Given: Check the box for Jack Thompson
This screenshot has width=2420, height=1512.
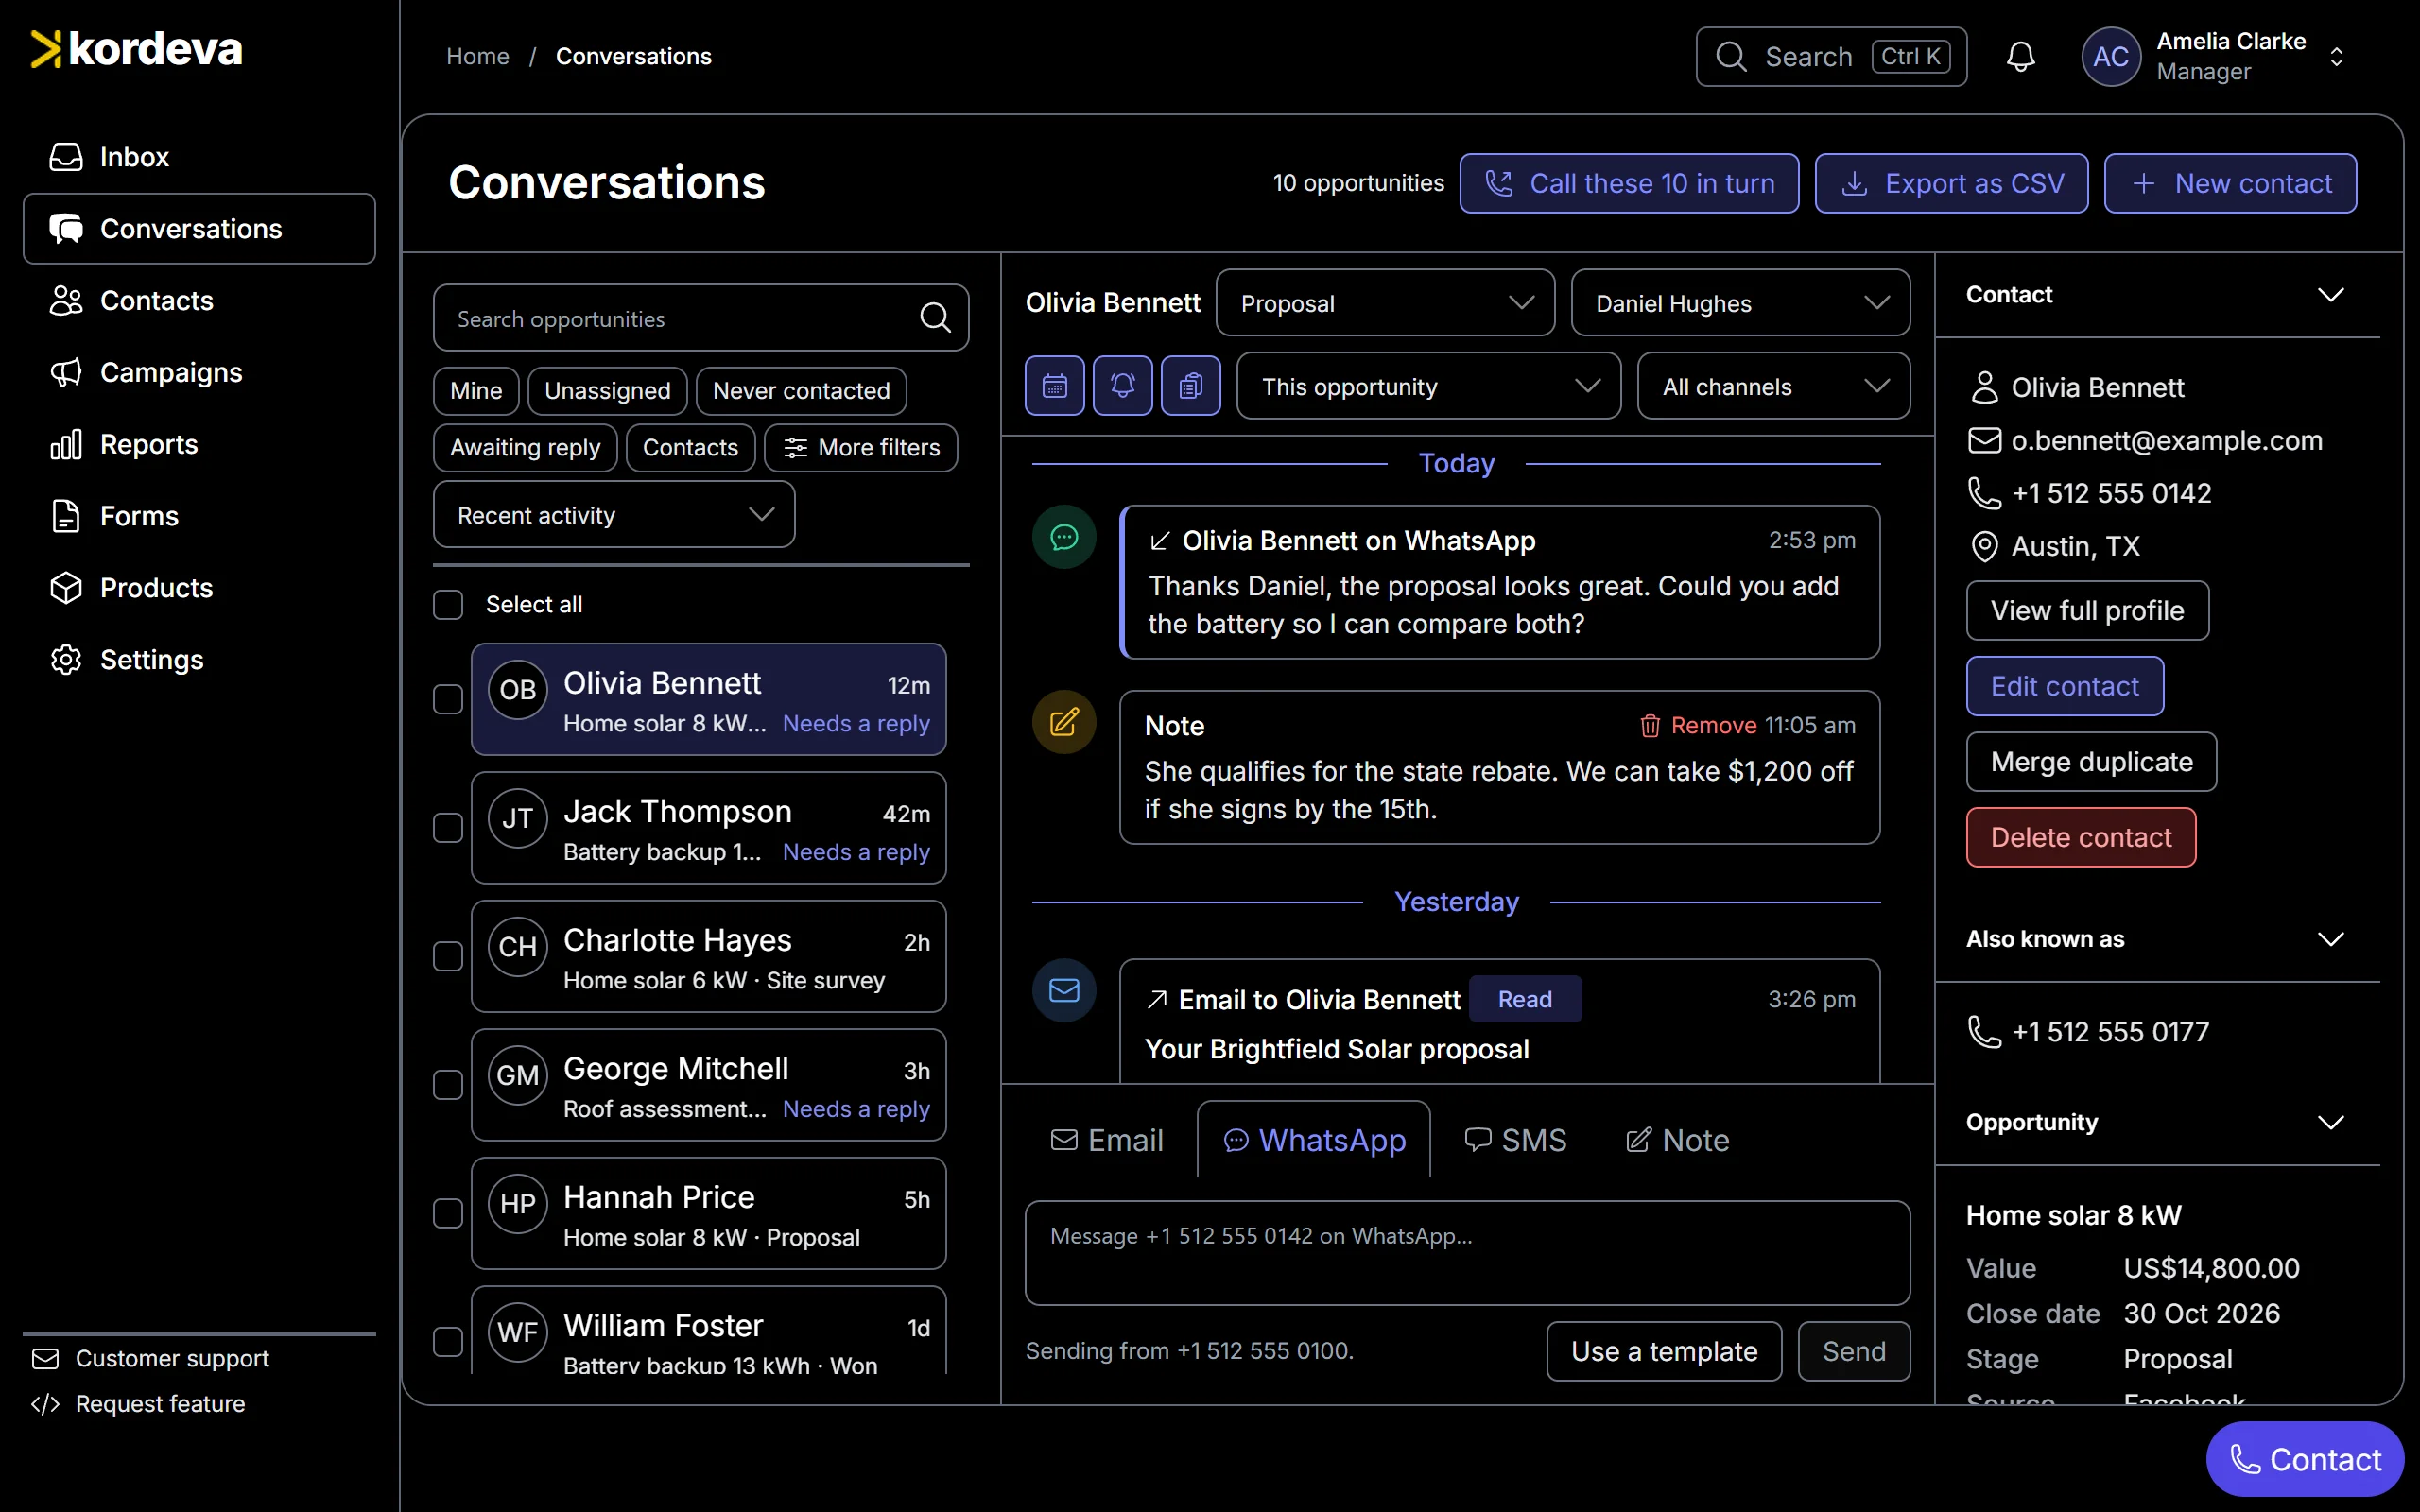Looking at the screenshot, I should point(448,828).
